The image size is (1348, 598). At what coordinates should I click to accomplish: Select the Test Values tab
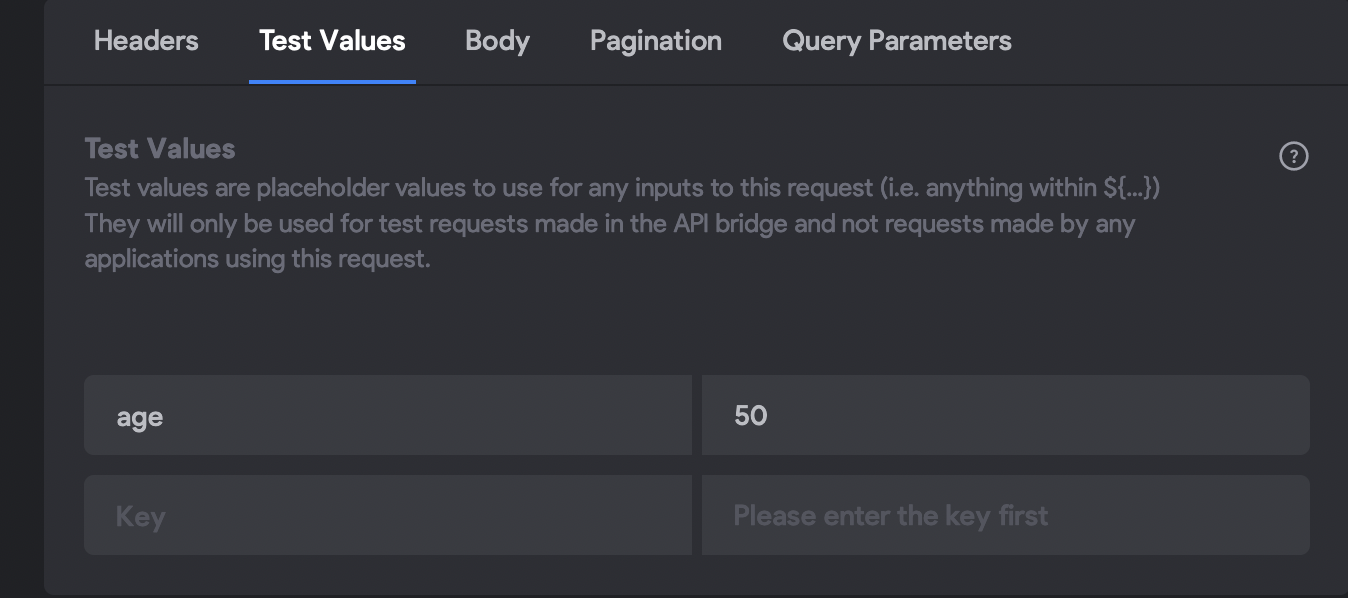tap(332, 41)
